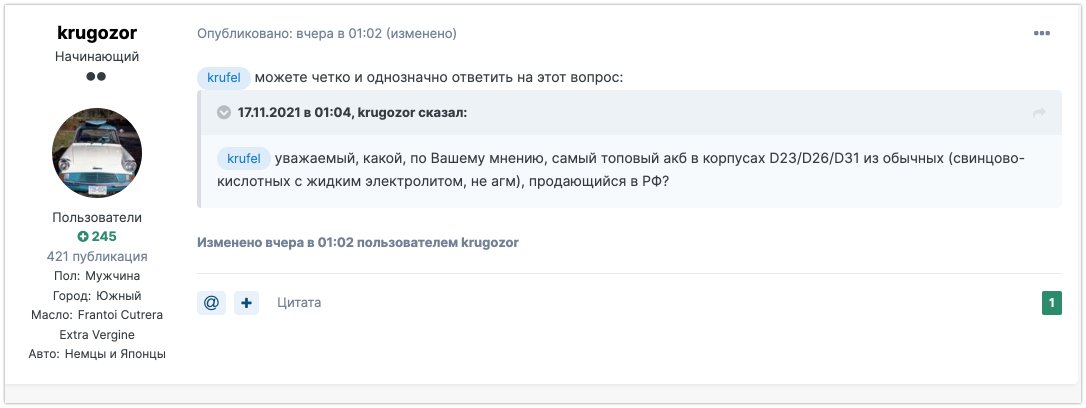Click the krufel mention tag inside the quote
This screenshot has width=1086, height=408.
coord(244,159)
